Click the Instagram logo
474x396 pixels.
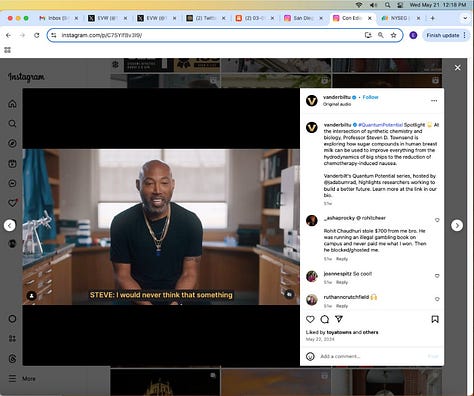coord(26,77)
